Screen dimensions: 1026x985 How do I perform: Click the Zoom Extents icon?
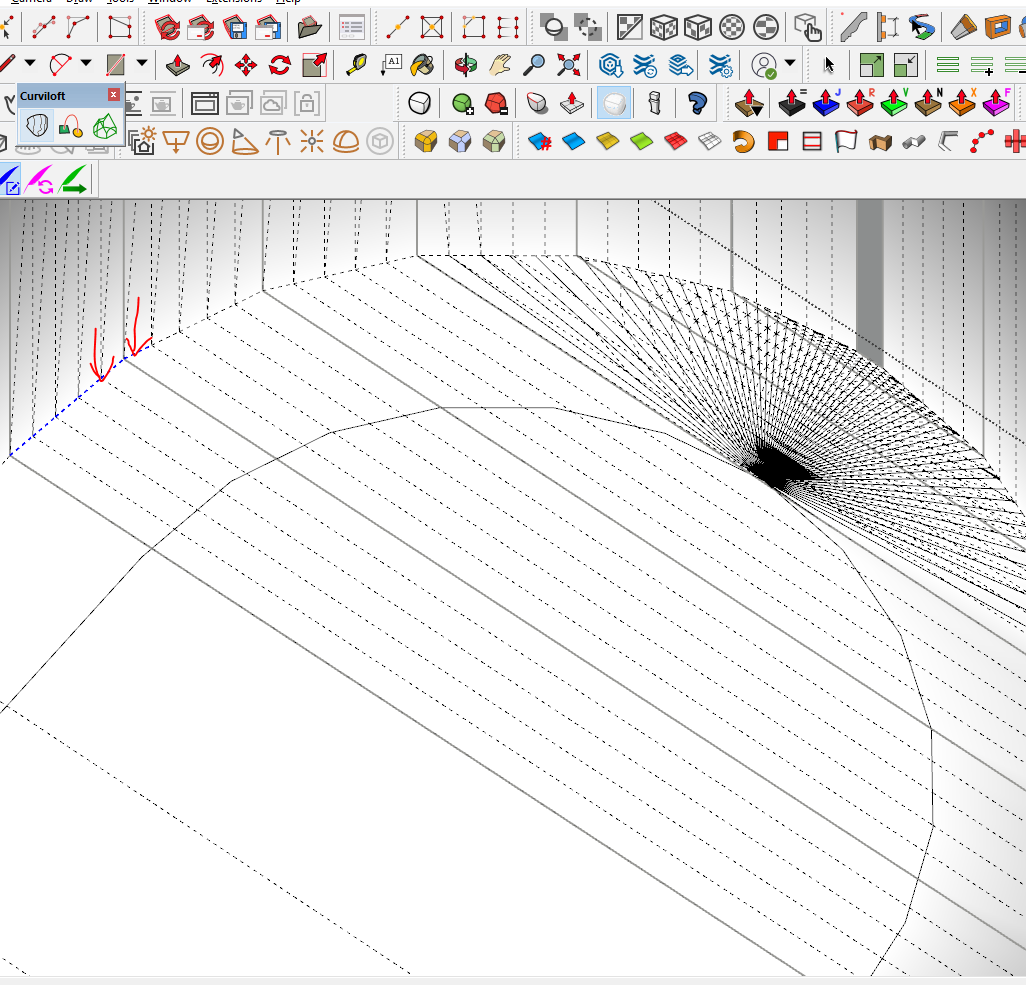click(568, 65)
